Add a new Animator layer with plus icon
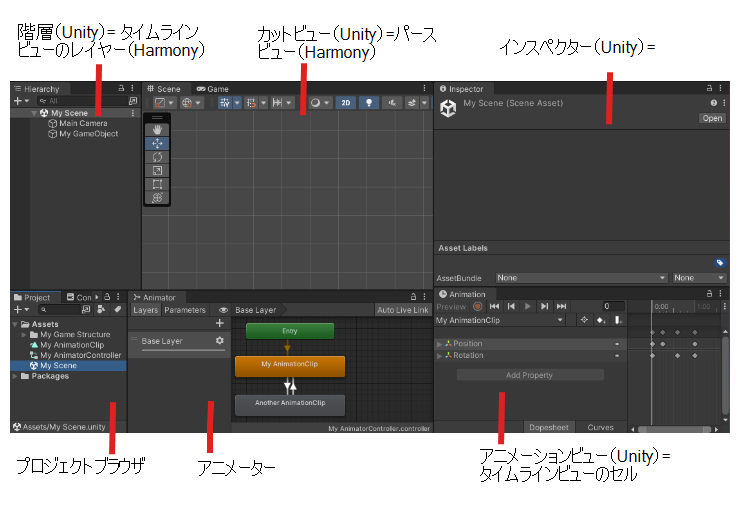This screenshot has width=740, height=510. click(x=219, y=323)
